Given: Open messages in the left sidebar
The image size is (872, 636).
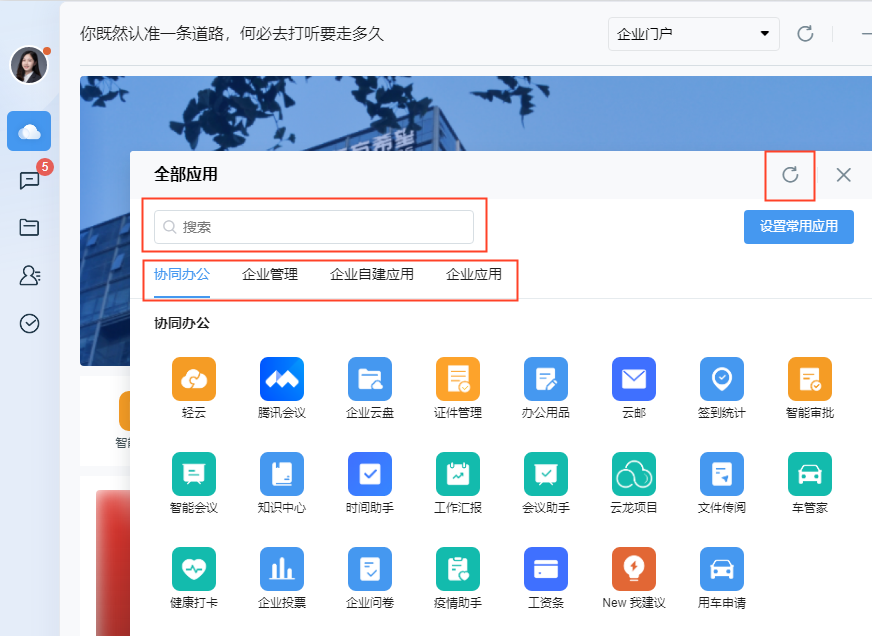Looking at the screenshot, I should click(30, 180).
